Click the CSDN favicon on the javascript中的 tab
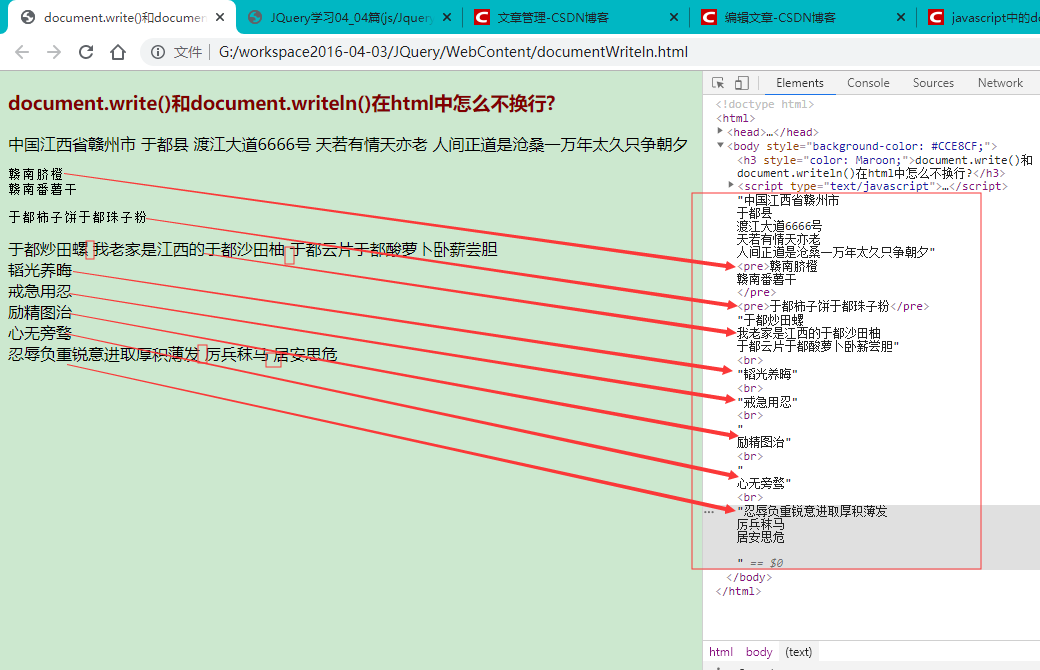The image size is (1040, 670). tap(936, 17)
